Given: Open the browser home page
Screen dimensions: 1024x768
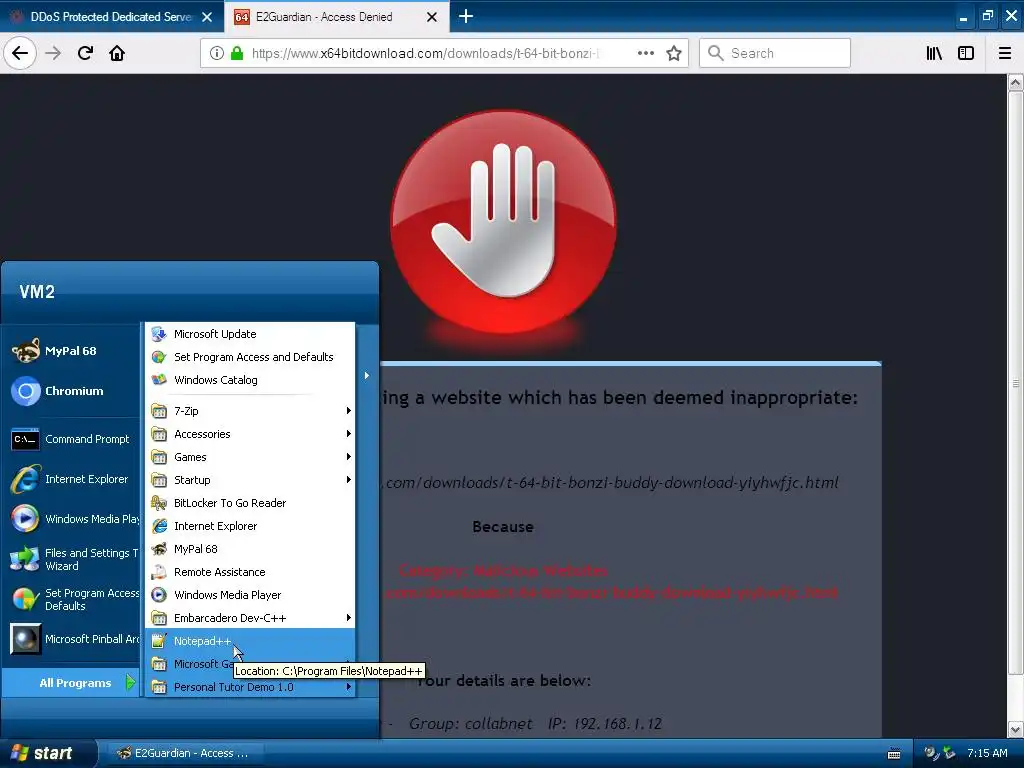Looking at the screenshot, I should pyautogui.click(x=117, y=53).
